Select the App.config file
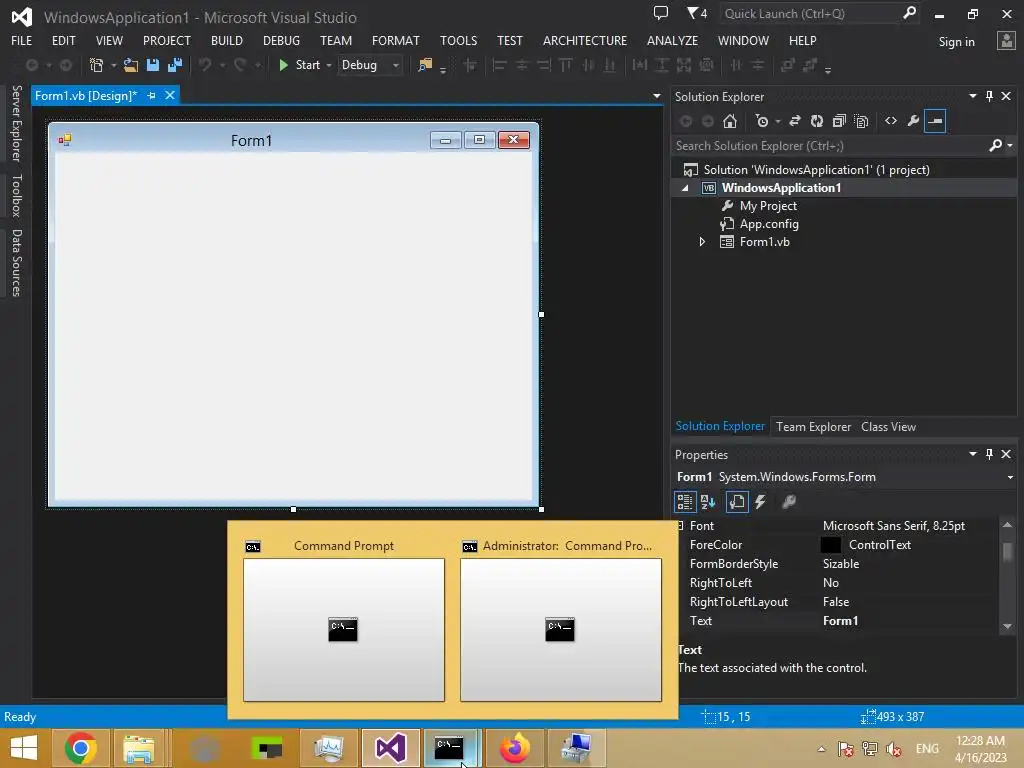Viewport: 1024px width, 768px height. [x=769, y=224]
